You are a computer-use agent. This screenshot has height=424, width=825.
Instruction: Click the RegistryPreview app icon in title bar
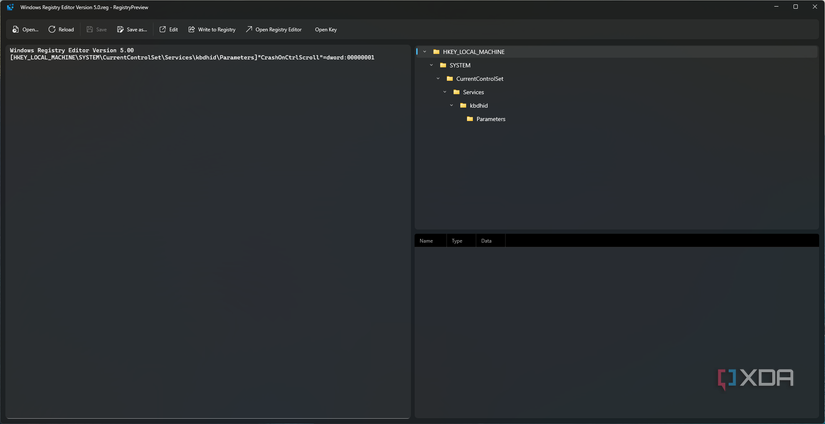tap(10, 7)
